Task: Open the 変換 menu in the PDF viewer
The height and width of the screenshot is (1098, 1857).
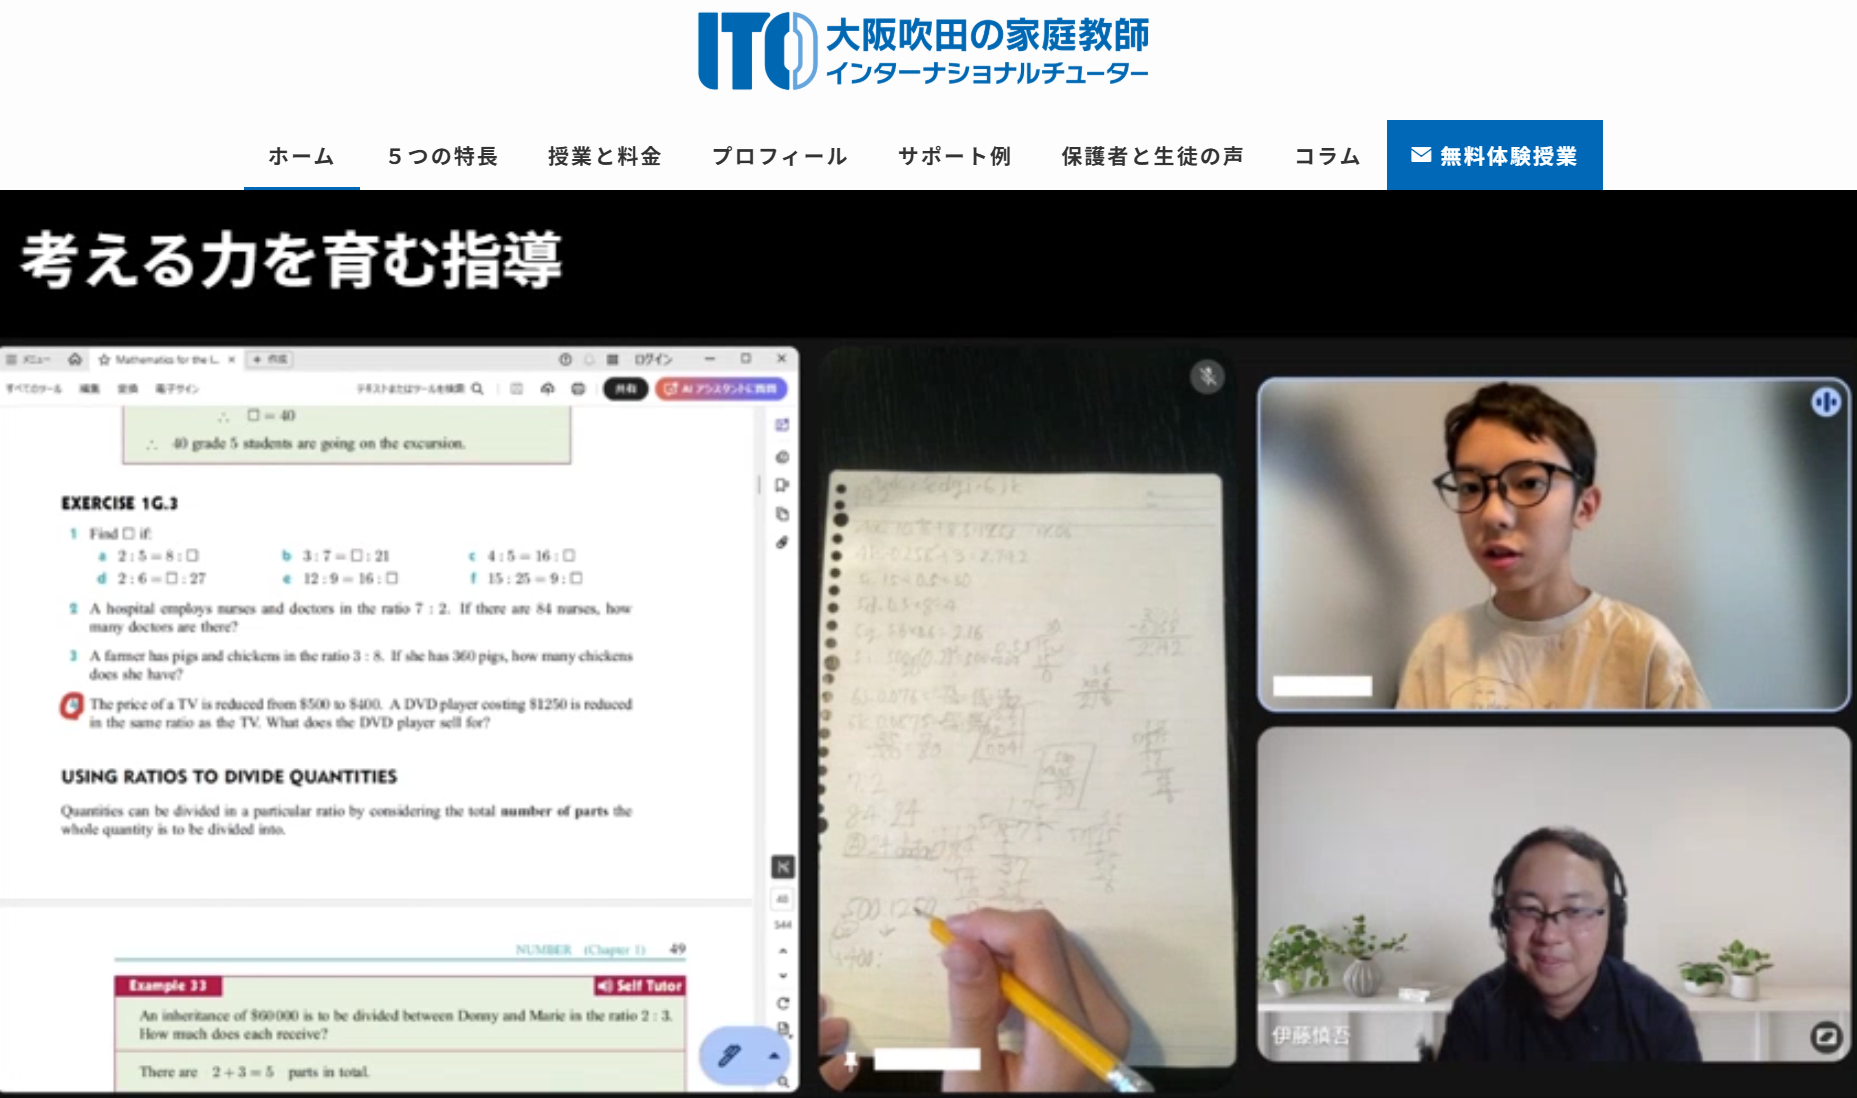Action: tap(127, 388)
